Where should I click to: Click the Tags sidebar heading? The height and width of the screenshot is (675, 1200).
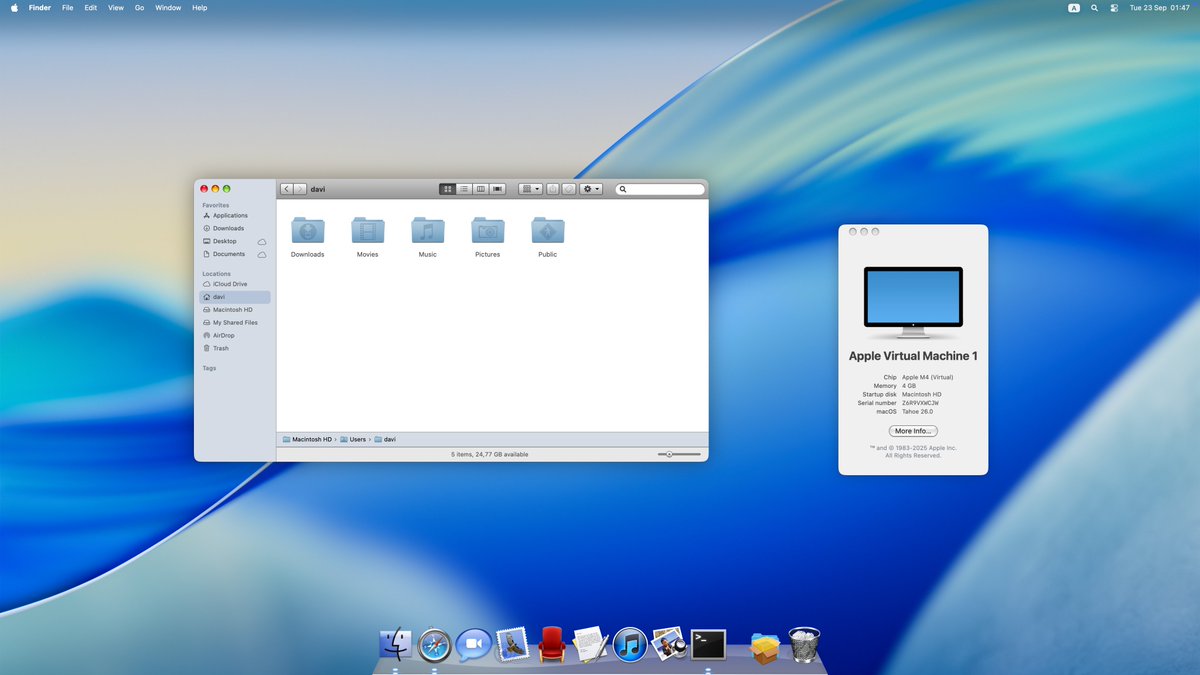(209, 368)
